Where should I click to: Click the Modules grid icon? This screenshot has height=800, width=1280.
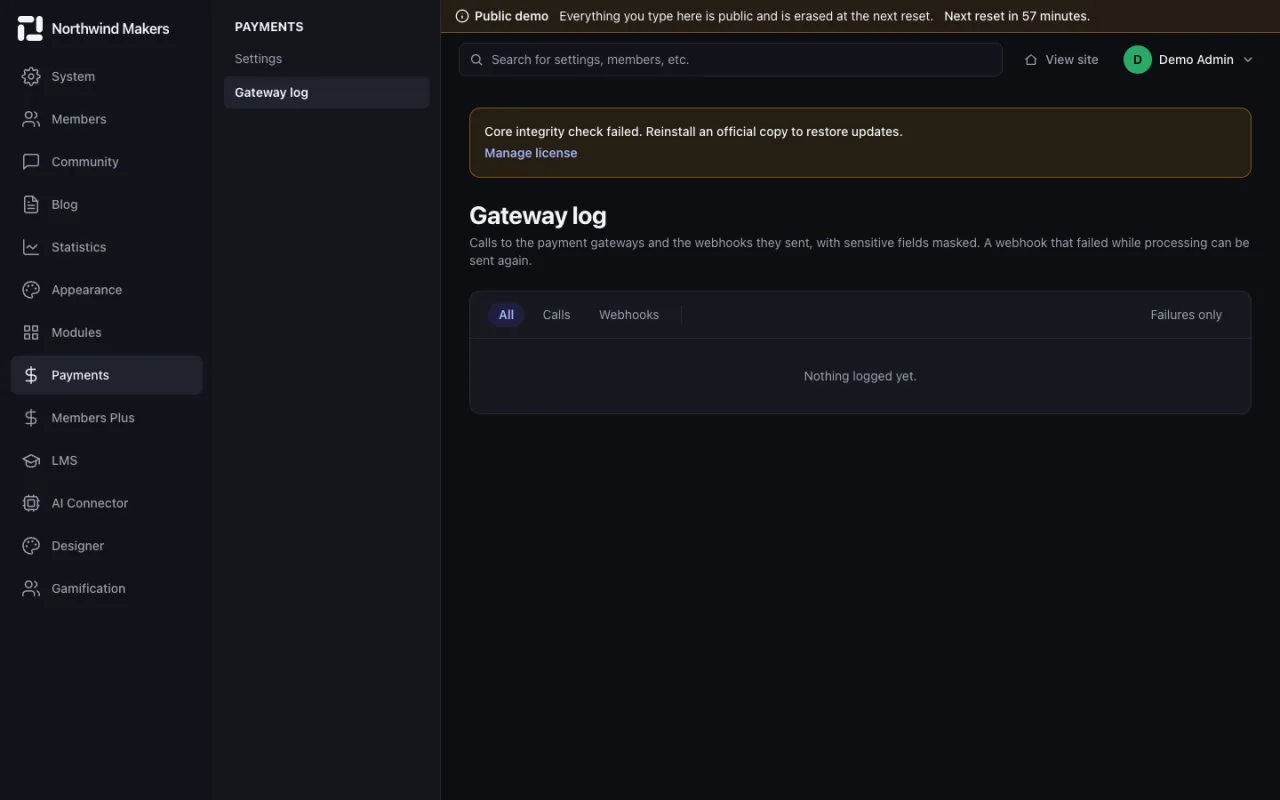tap(31, 332)
